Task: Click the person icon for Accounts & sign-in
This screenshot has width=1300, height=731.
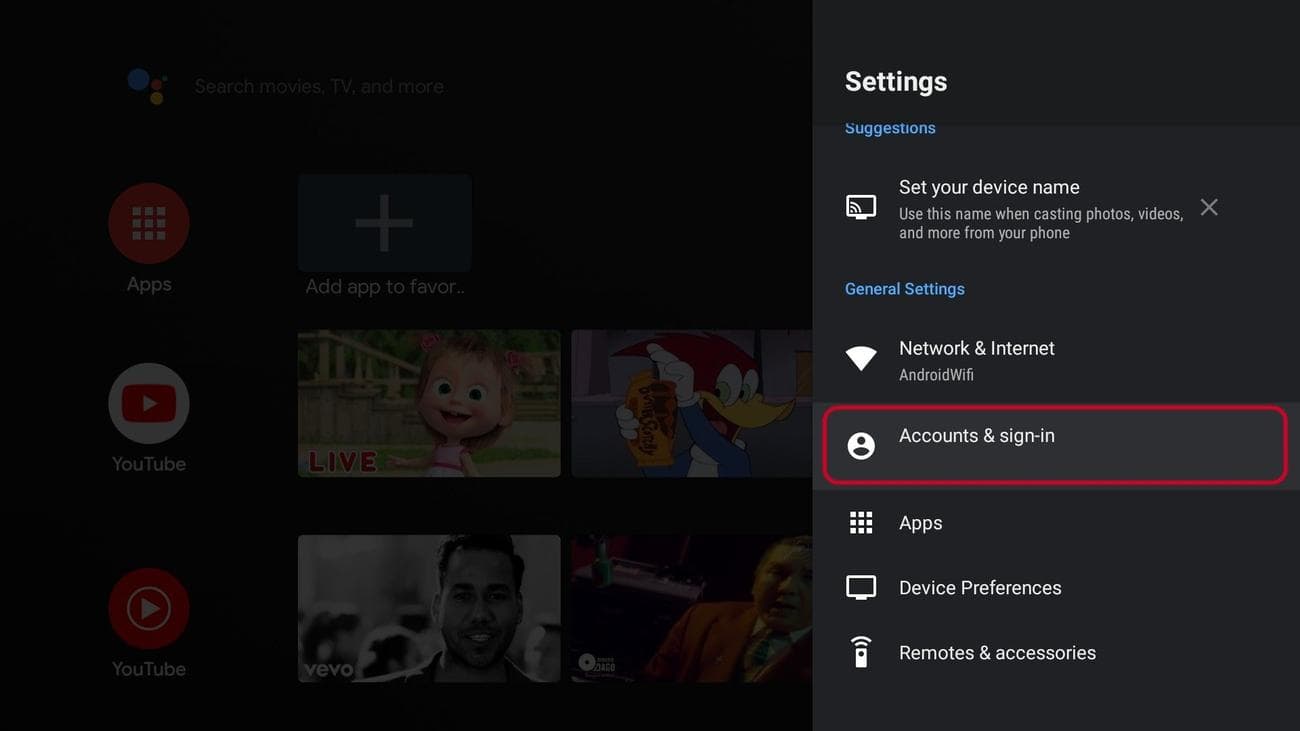Action: [x=861, y=445]
